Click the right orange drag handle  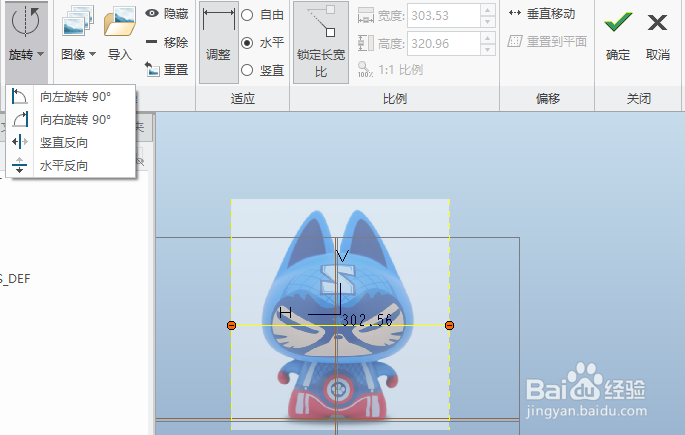pos(449,325)
